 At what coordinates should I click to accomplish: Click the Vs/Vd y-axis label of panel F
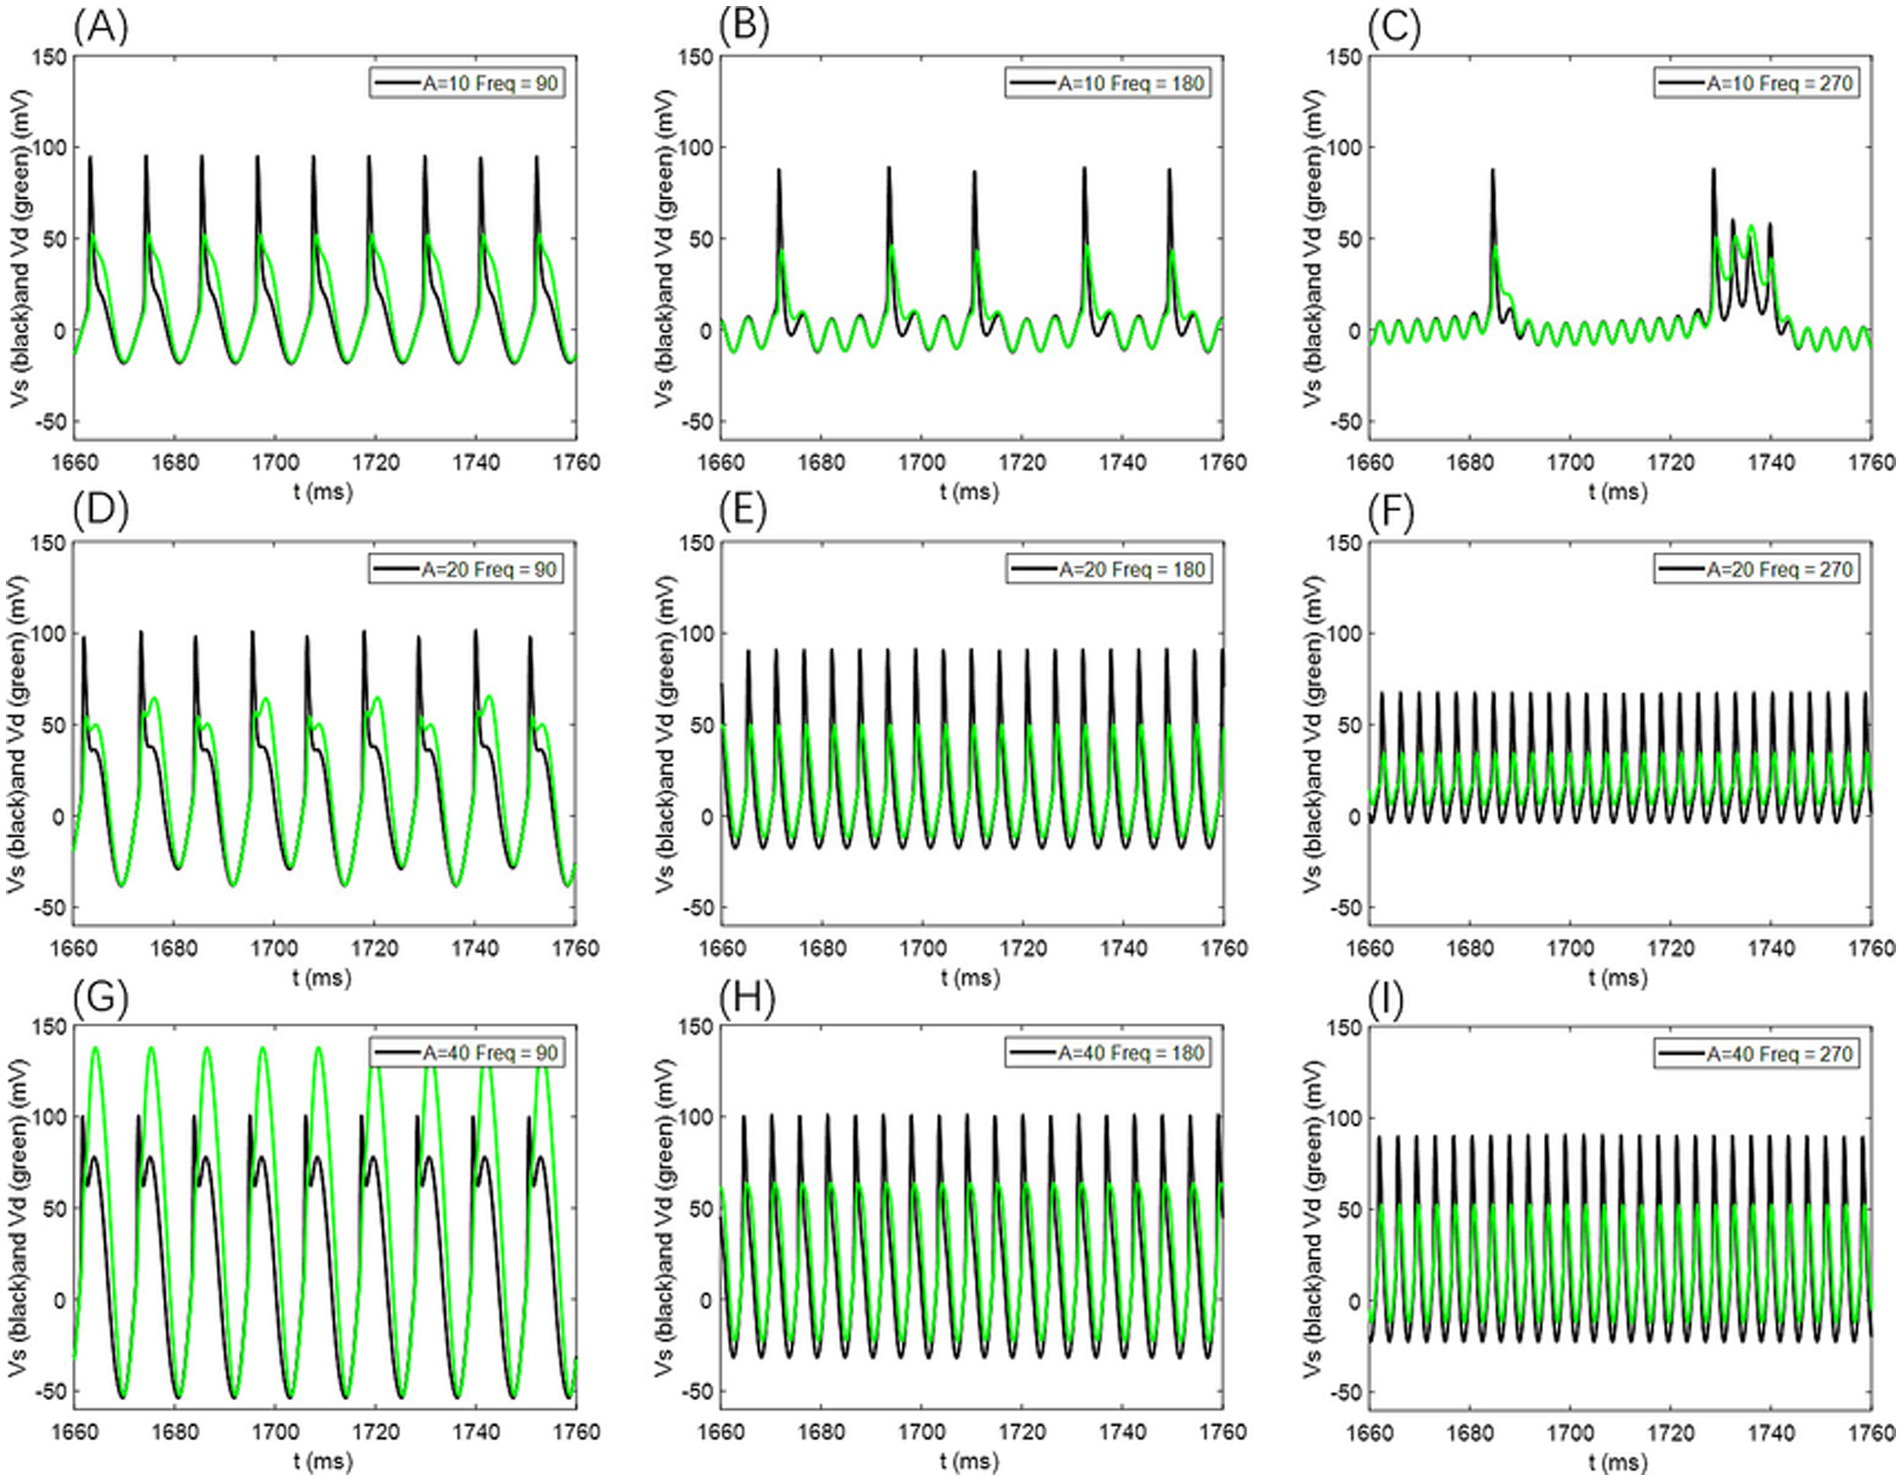pyautogui.click(x=1312, y=734)
